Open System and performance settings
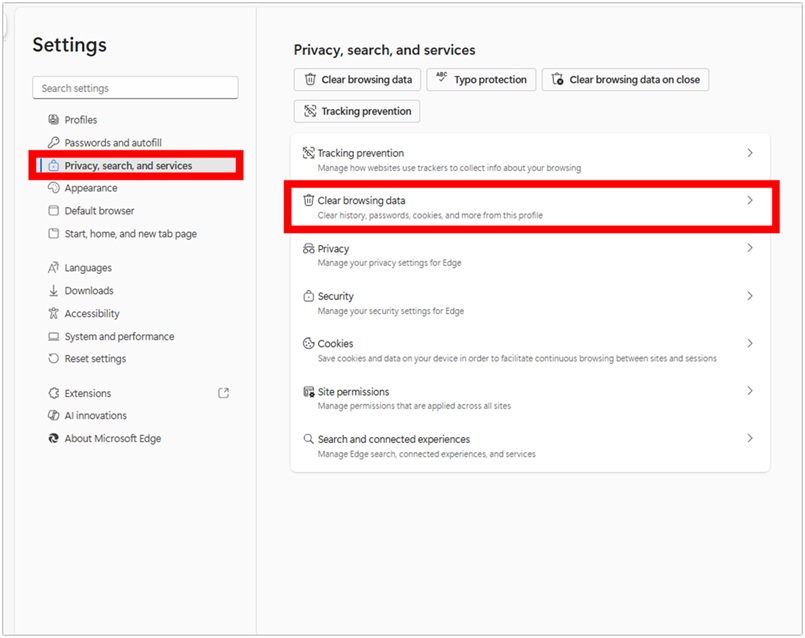This screenshot has height=638, width=805. (119, 337)
